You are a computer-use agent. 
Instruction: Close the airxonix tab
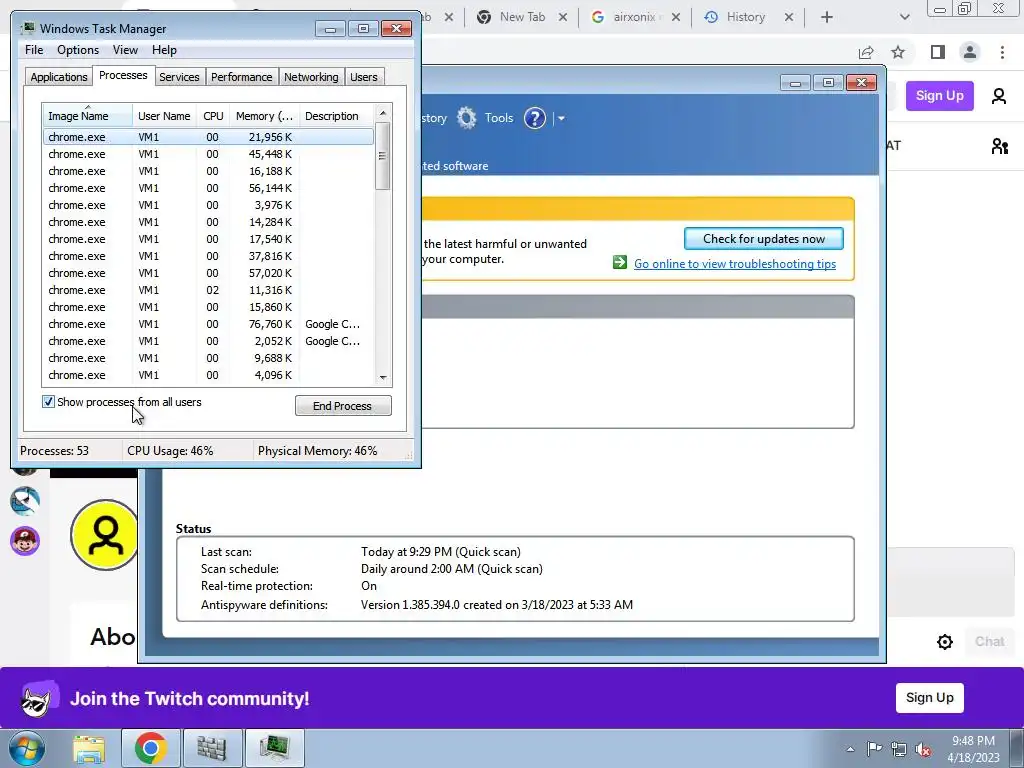tap(675, 17)
